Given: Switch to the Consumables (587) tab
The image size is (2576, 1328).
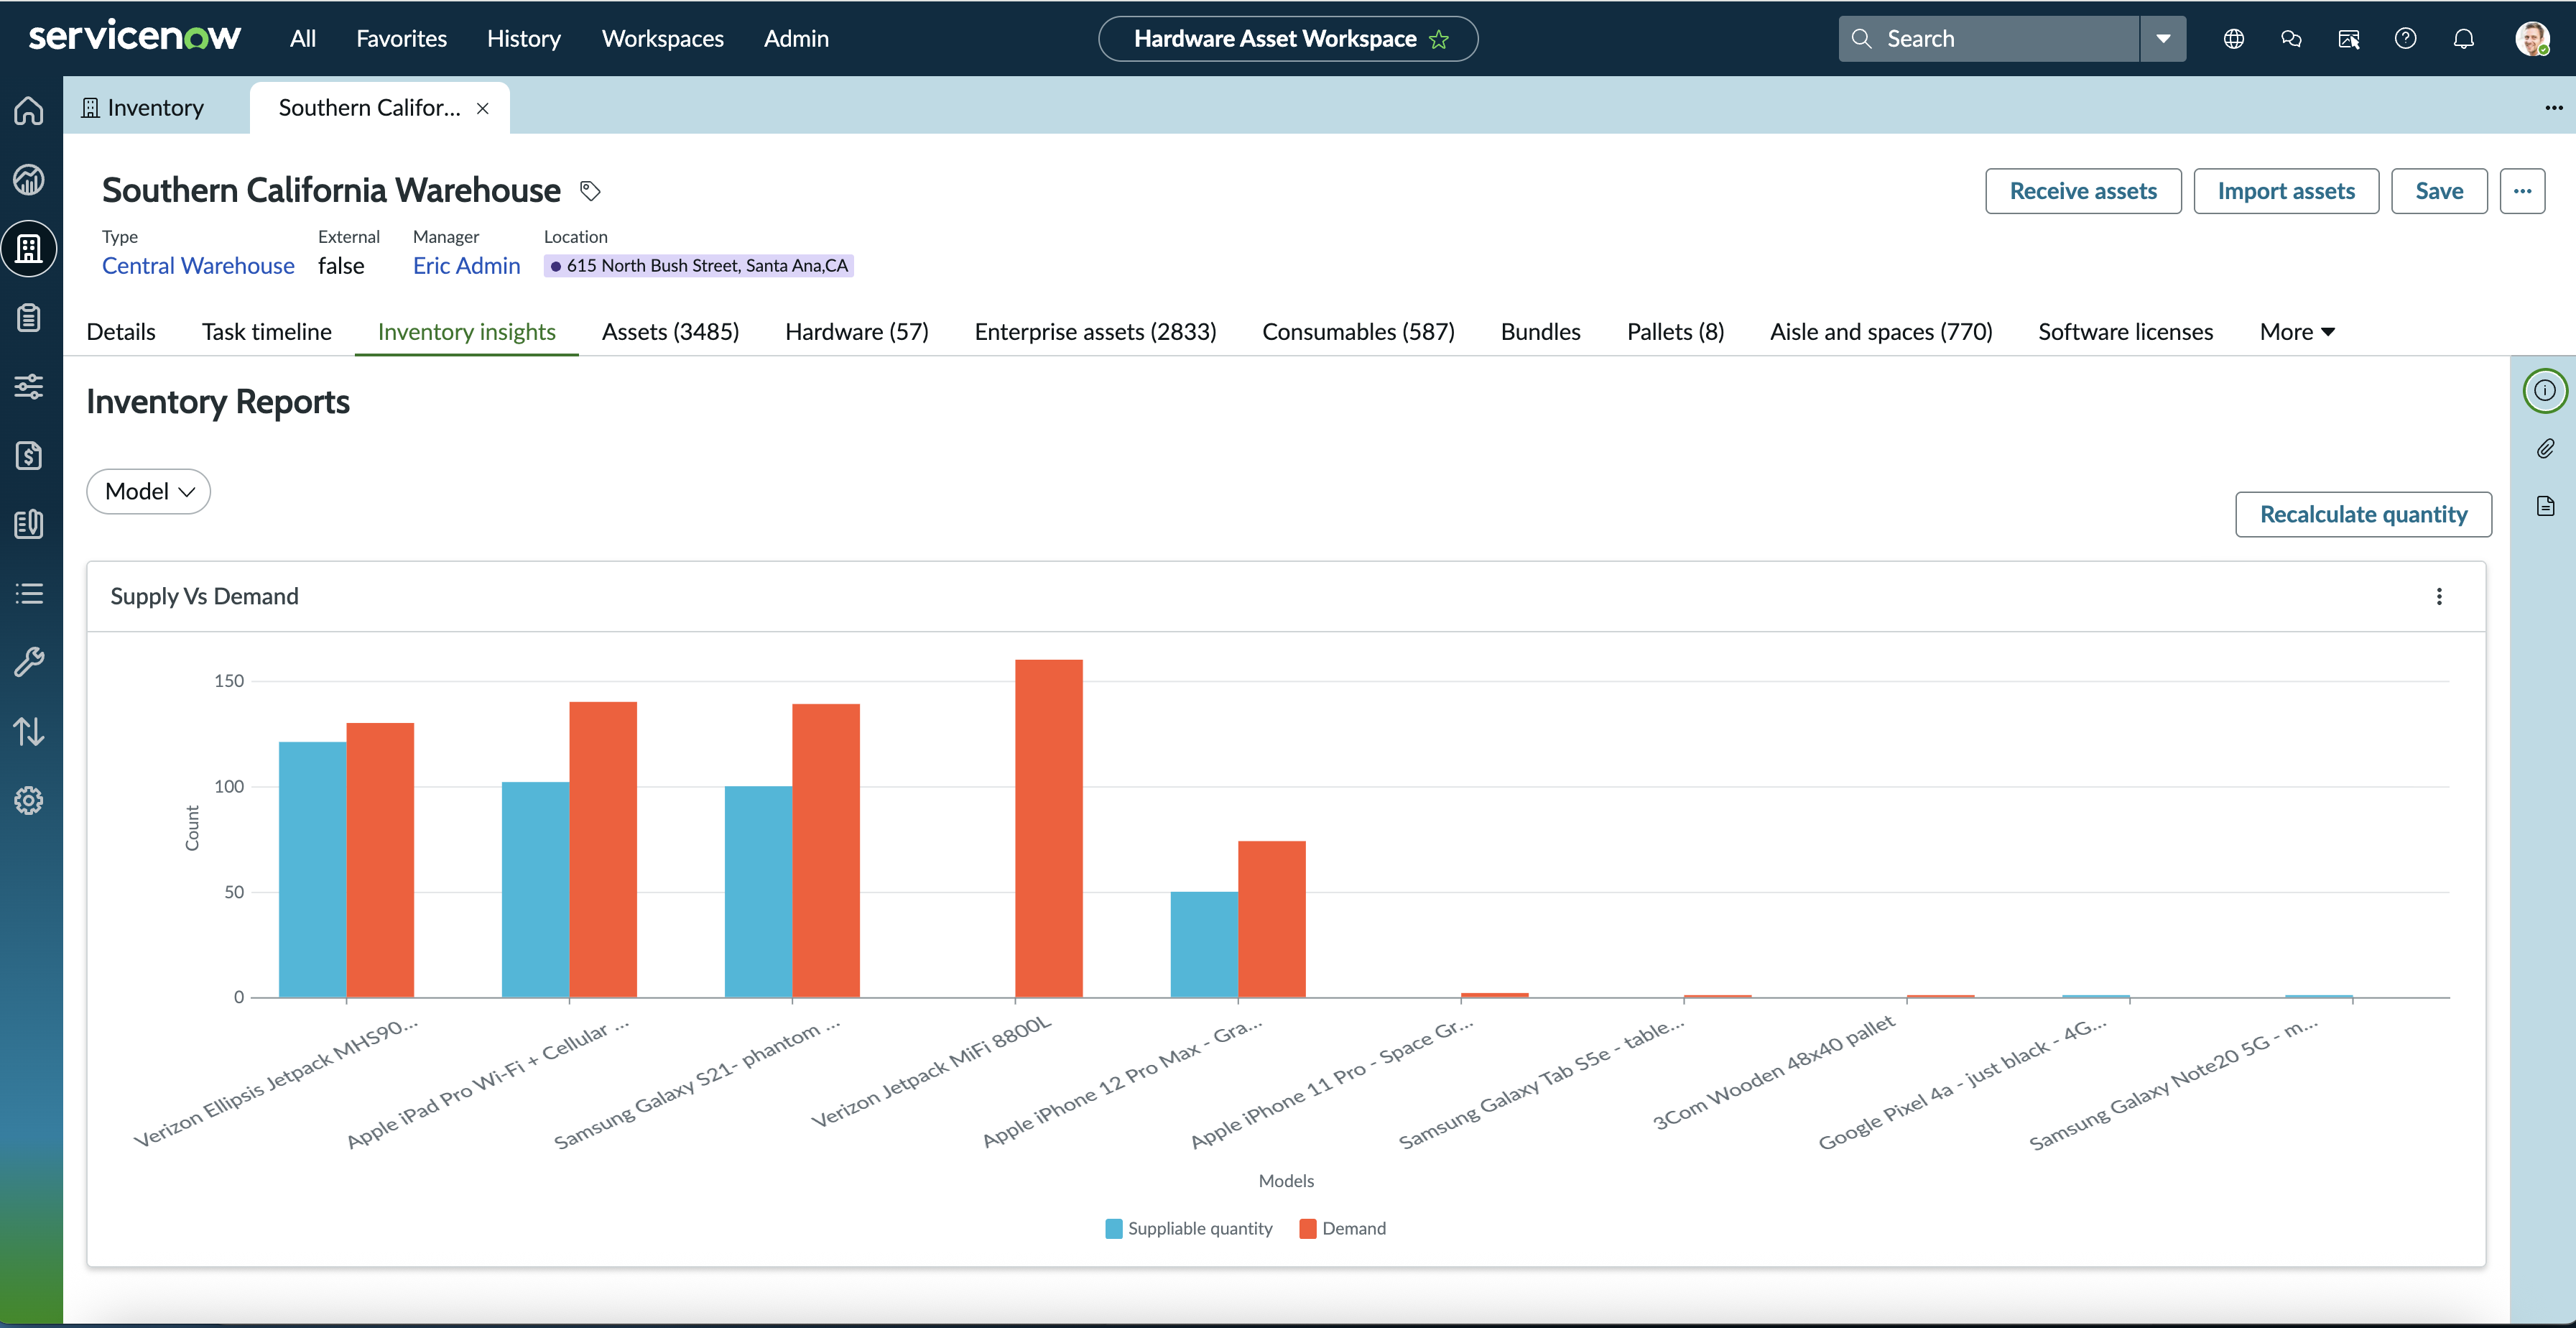Looking at the screenshot, I should [x=1359, y=332].
